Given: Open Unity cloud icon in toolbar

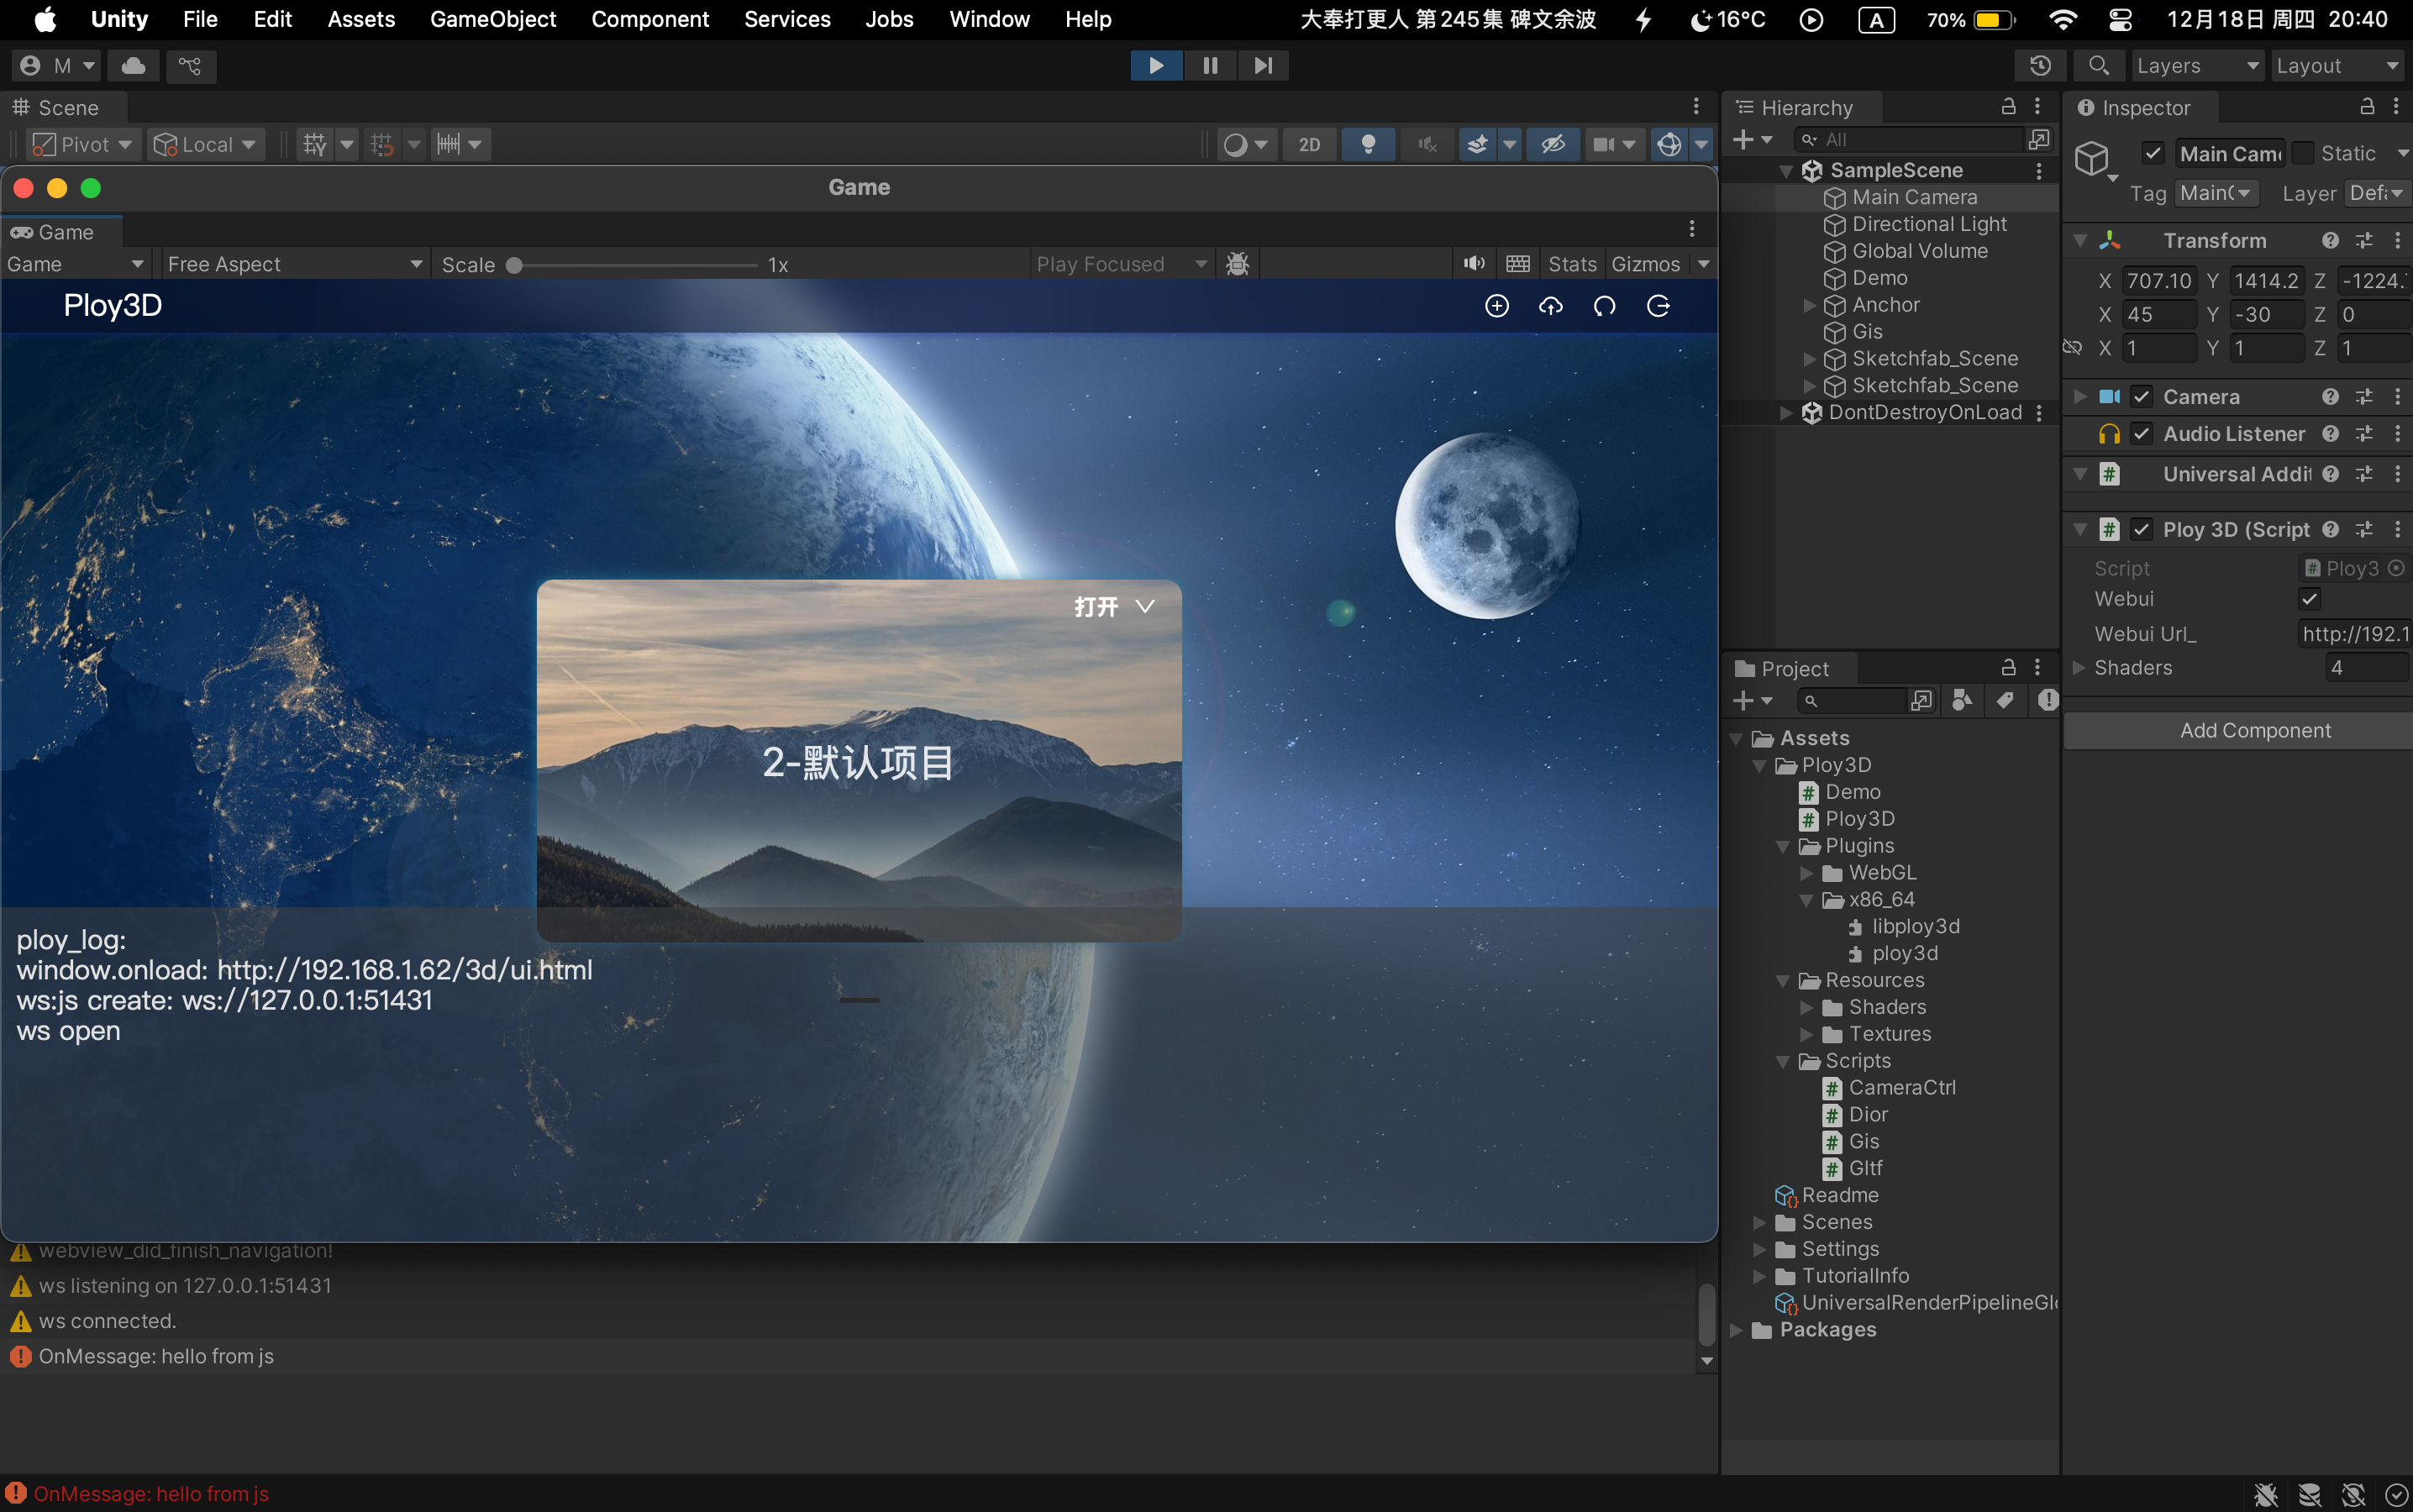Looking at the screenshot, I should pyautogui.click(x=134, y=66).
